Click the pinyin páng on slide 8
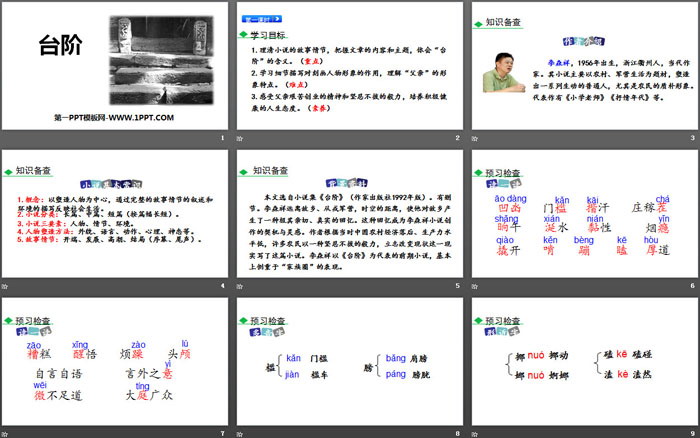The width and height of the screenshot is (700, 438). tap(396, 374)
